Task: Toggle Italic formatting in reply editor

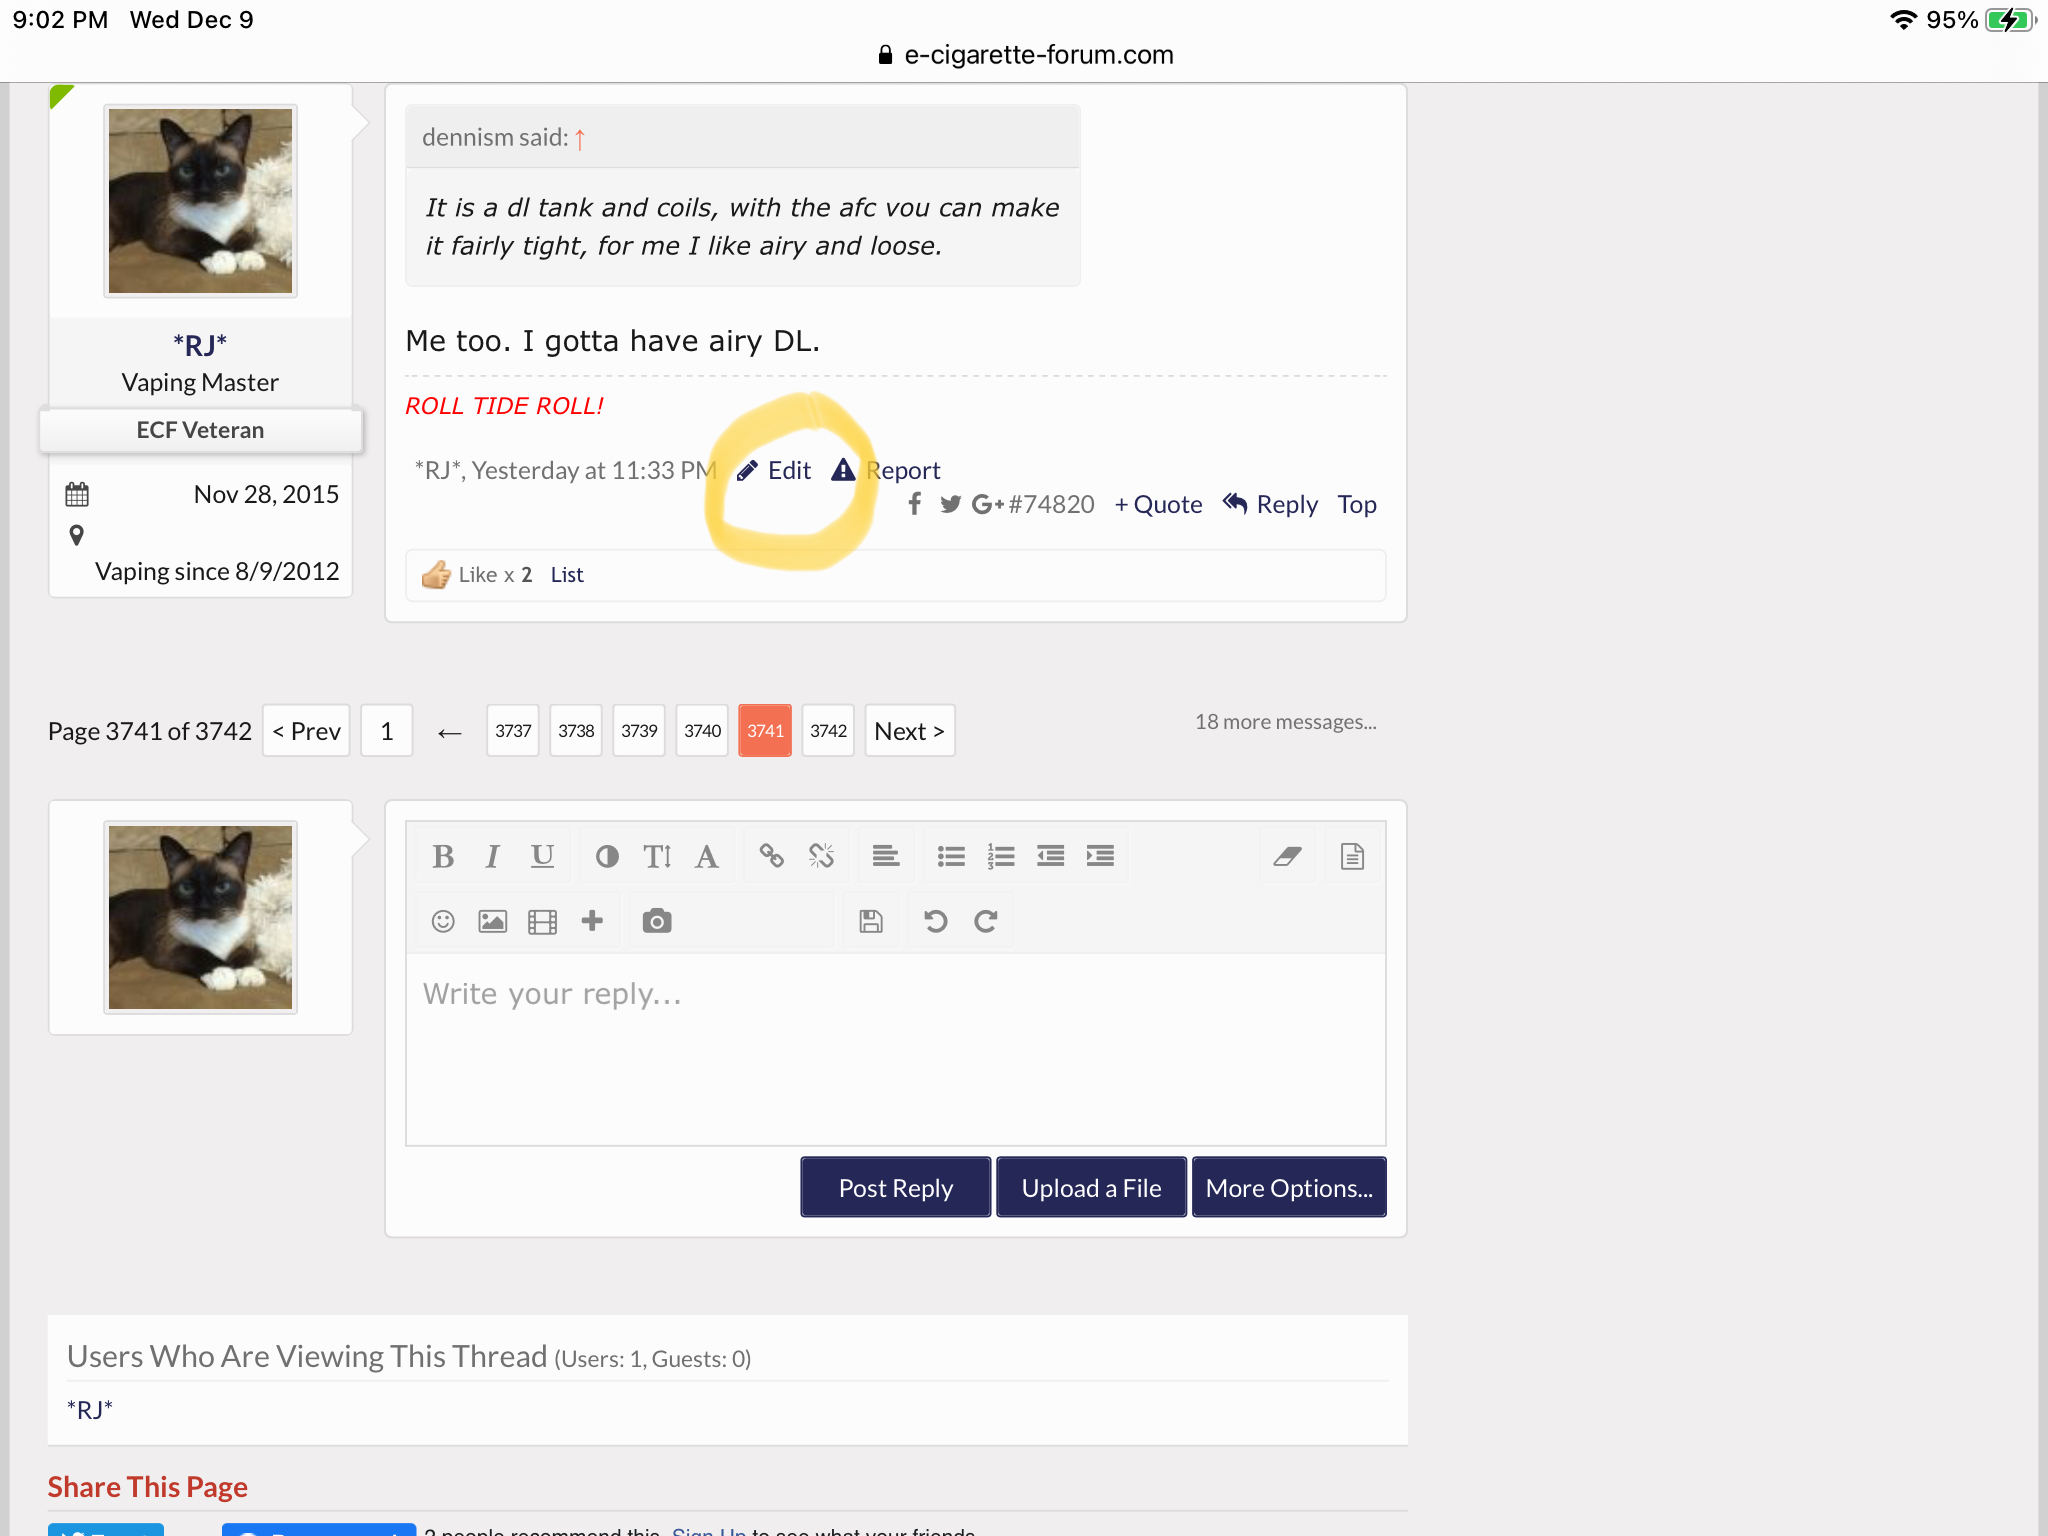Action: click(492, 856)
